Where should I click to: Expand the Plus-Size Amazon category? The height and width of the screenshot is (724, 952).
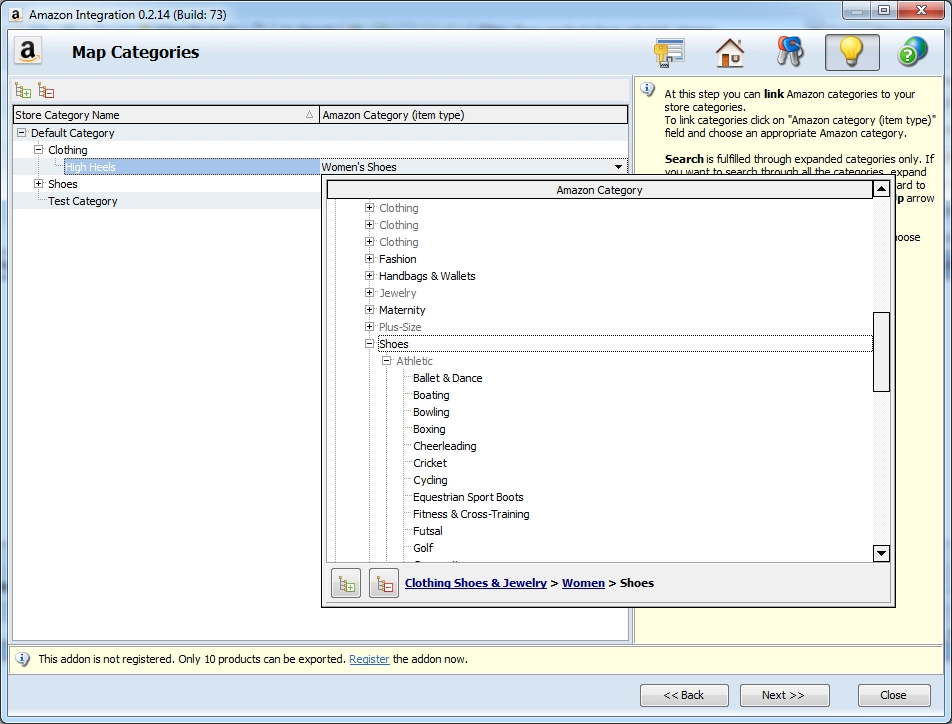coord(369,327)
